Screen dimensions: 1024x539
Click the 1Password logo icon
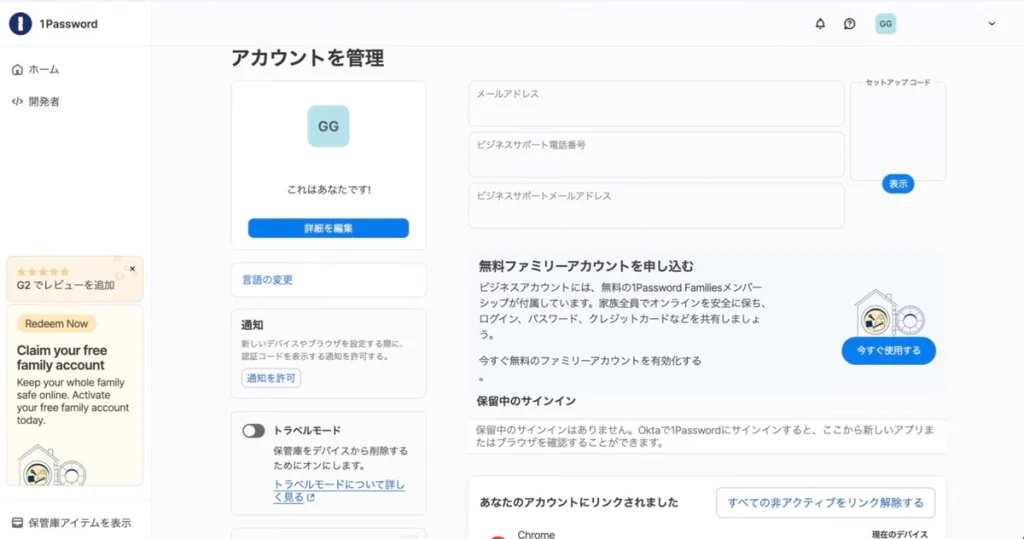20,24
